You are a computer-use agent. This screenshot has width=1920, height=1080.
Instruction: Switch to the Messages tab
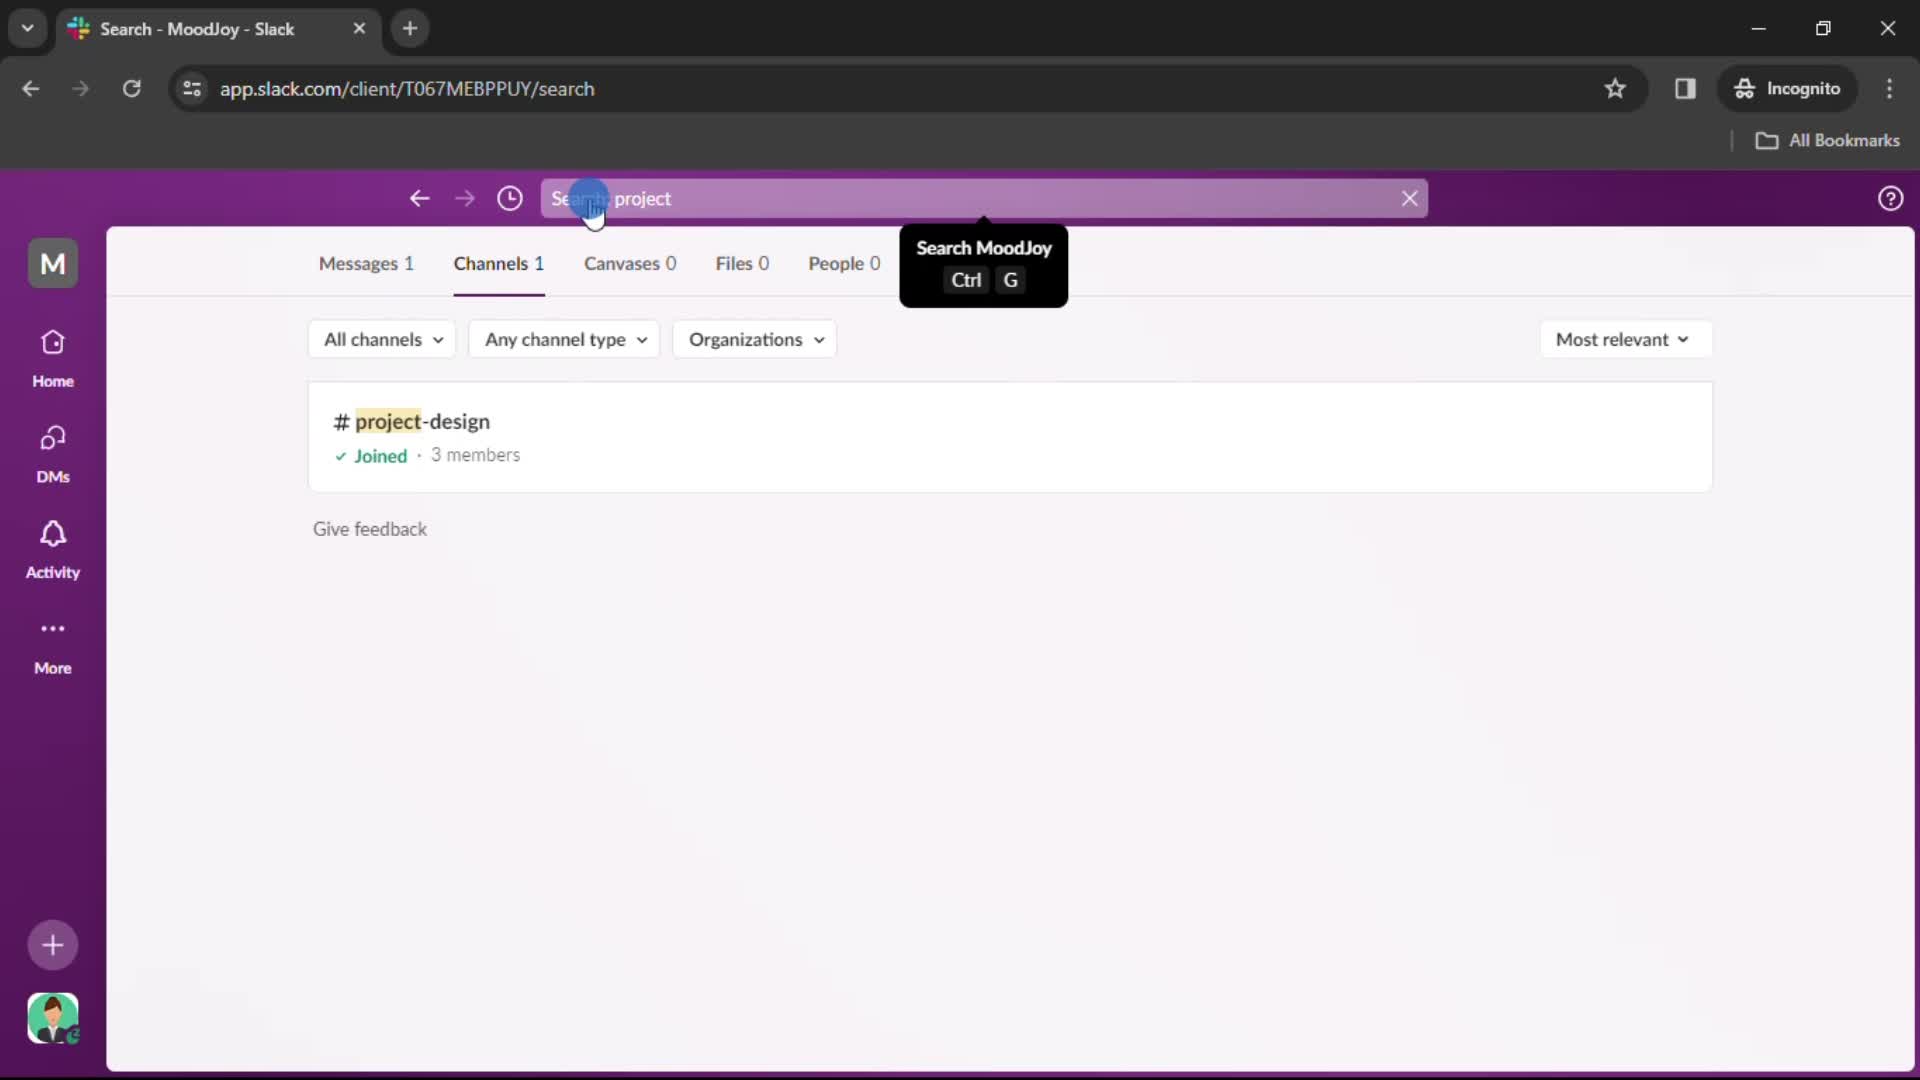click(365, 262)
